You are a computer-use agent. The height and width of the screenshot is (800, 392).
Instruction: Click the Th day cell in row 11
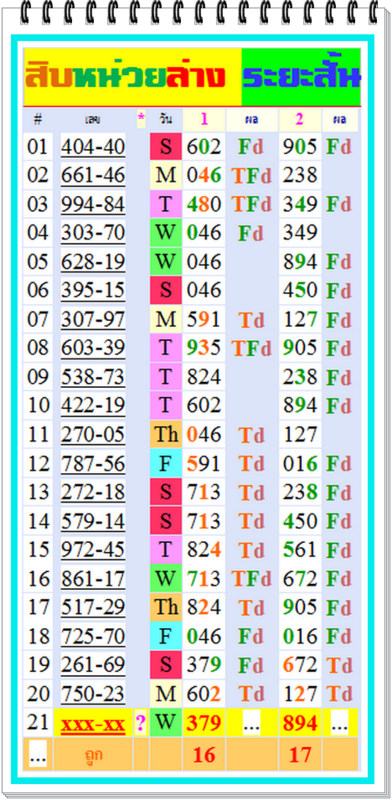click(166, 435)
